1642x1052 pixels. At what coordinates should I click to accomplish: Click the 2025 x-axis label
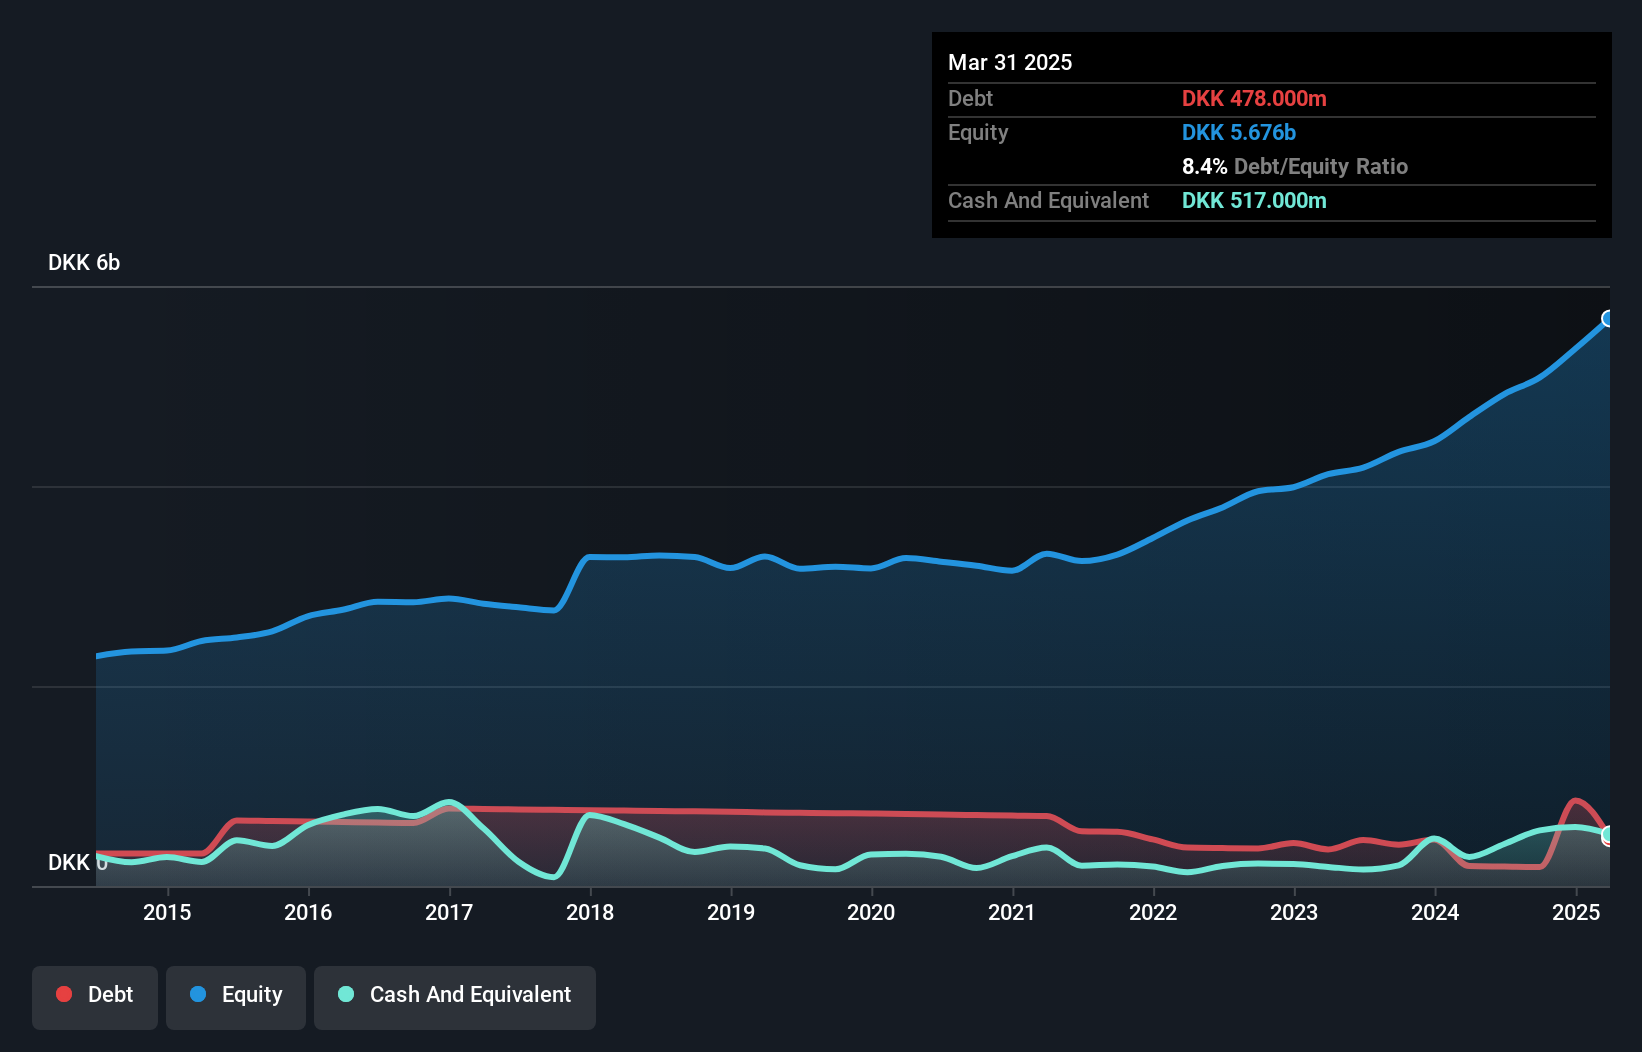coord(1576,912)
